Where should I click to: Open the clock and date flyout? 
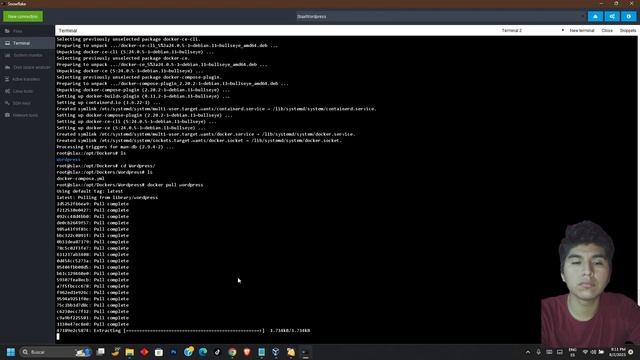(617, 352)
